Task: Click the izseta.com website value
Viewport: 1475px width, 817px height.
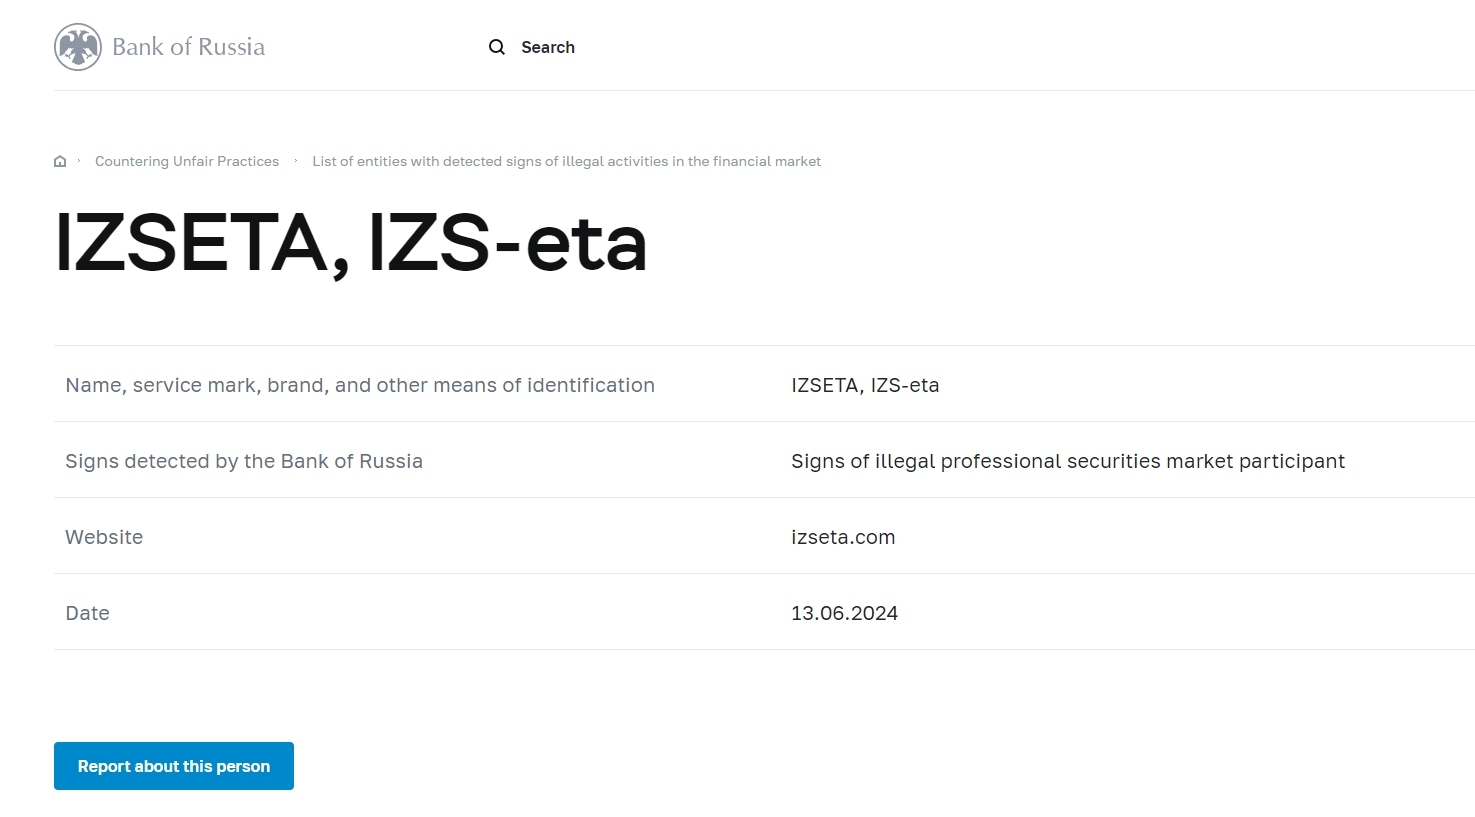Action: [x=843, y=537]
